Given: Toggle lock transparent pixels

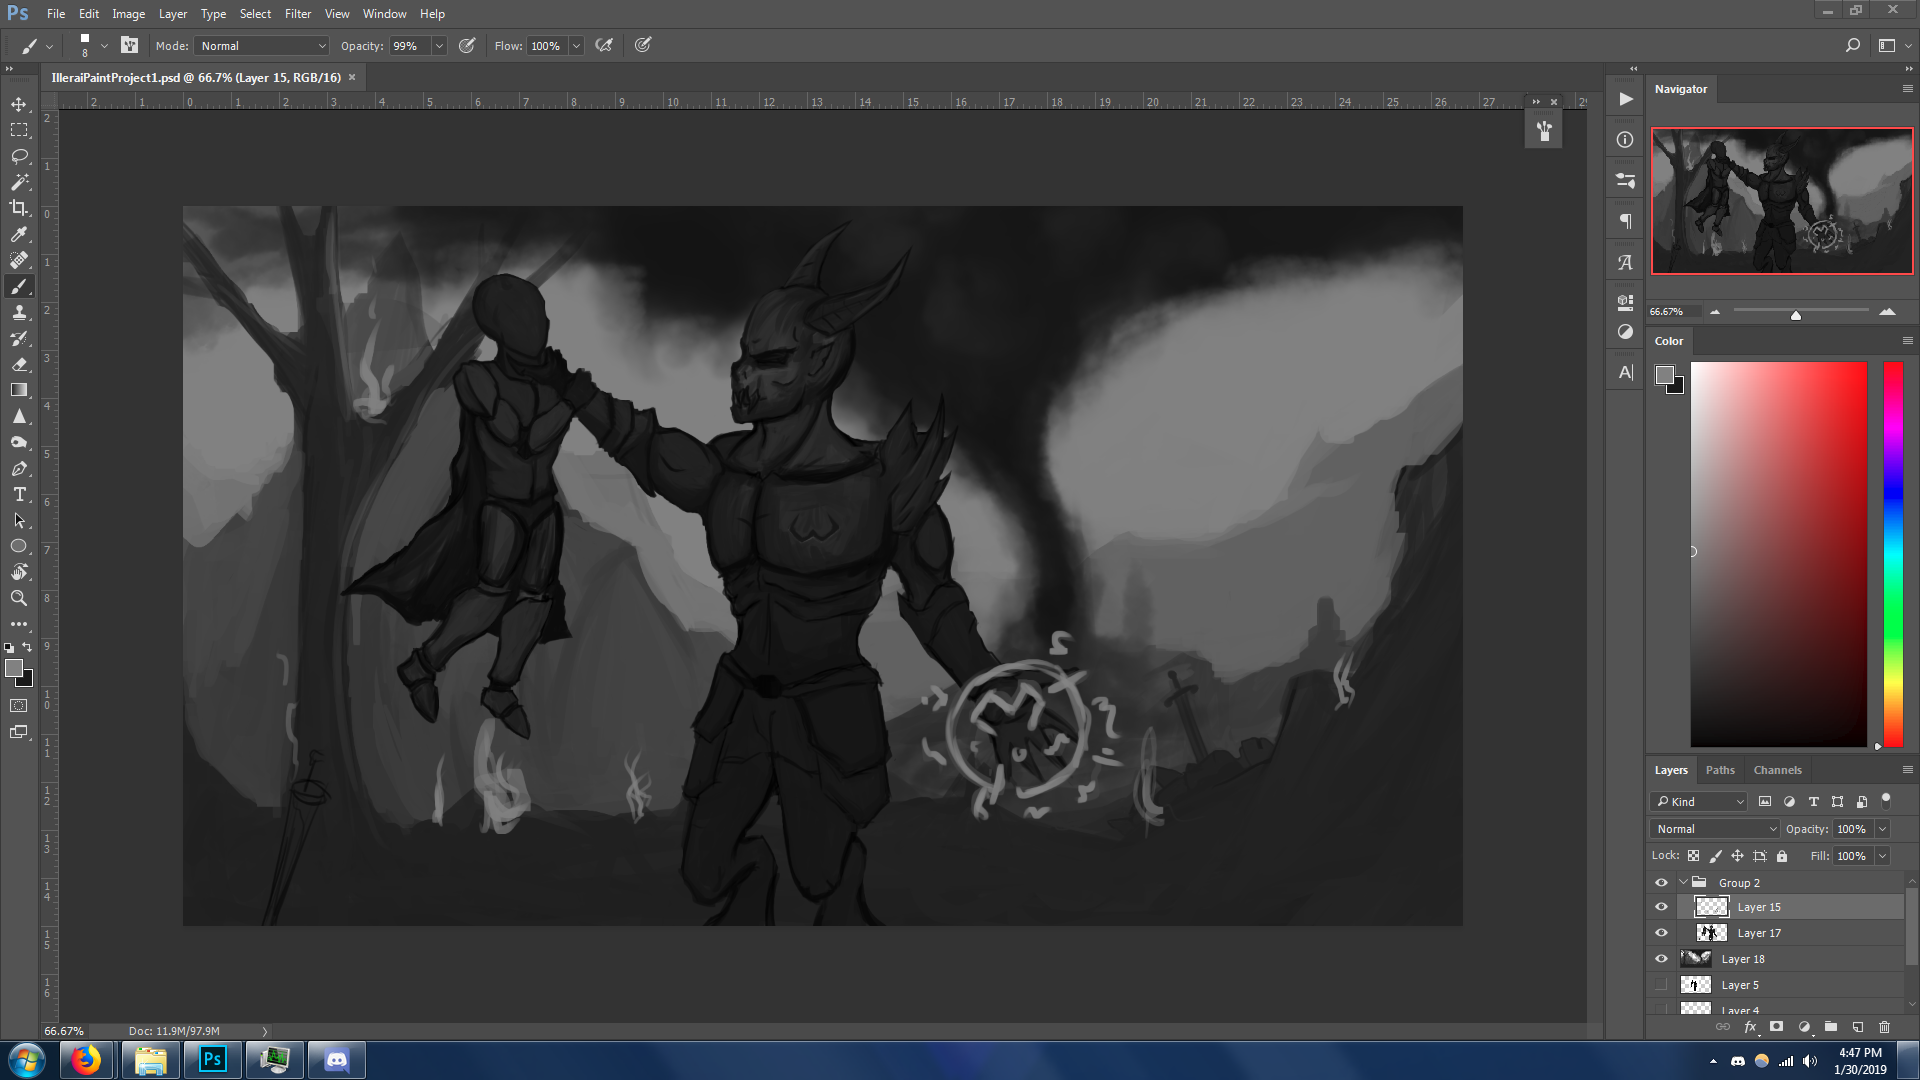Looking at the screenshot, I should tap(1694, 856).
